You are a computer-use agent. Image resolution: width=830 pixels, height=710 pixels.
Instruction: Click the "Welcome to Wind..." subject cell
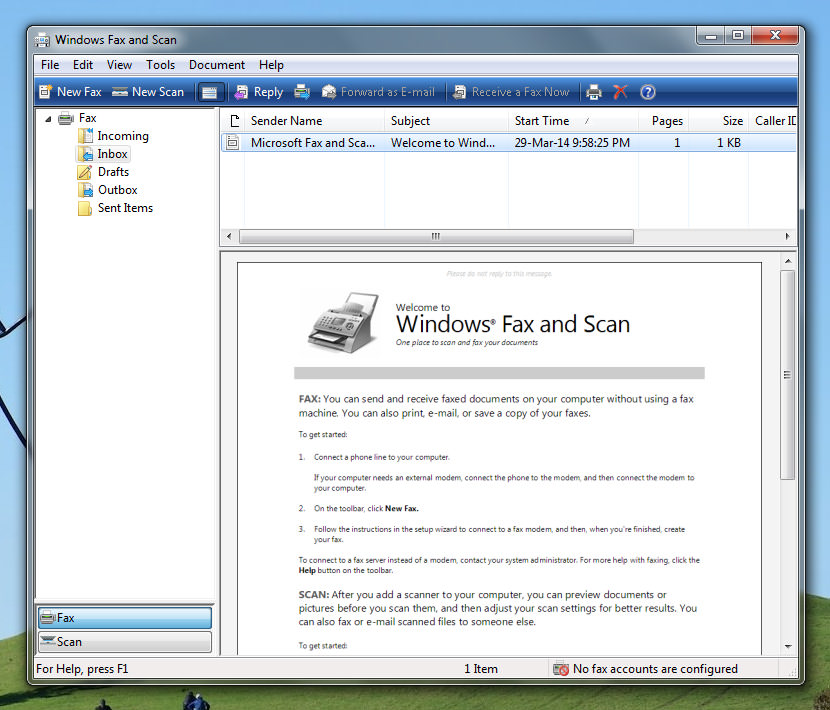pos(443,143)
